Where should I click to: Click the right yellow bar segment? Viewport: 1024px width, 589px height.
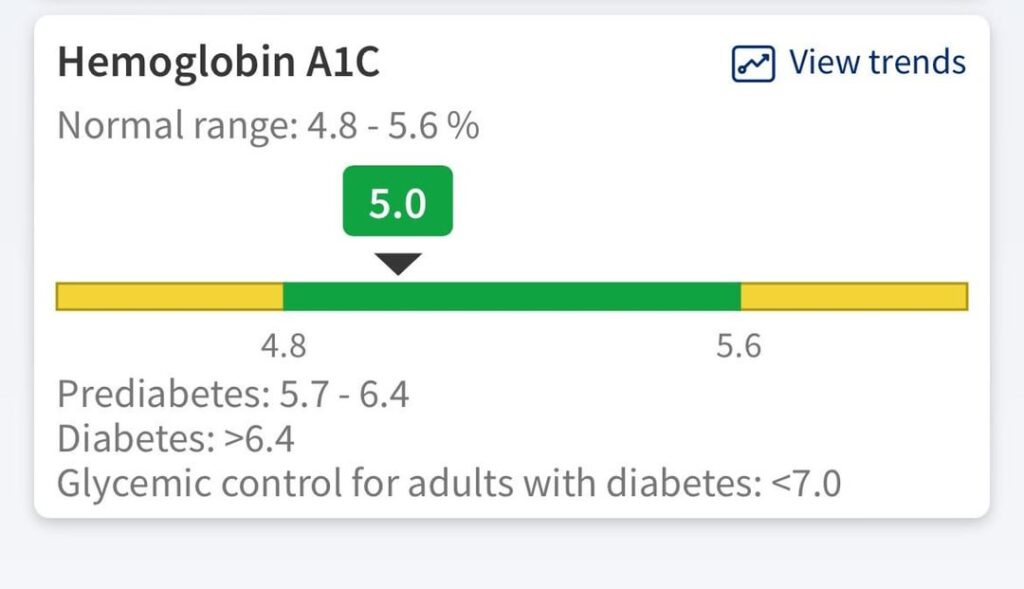click(x=855, y=294)
